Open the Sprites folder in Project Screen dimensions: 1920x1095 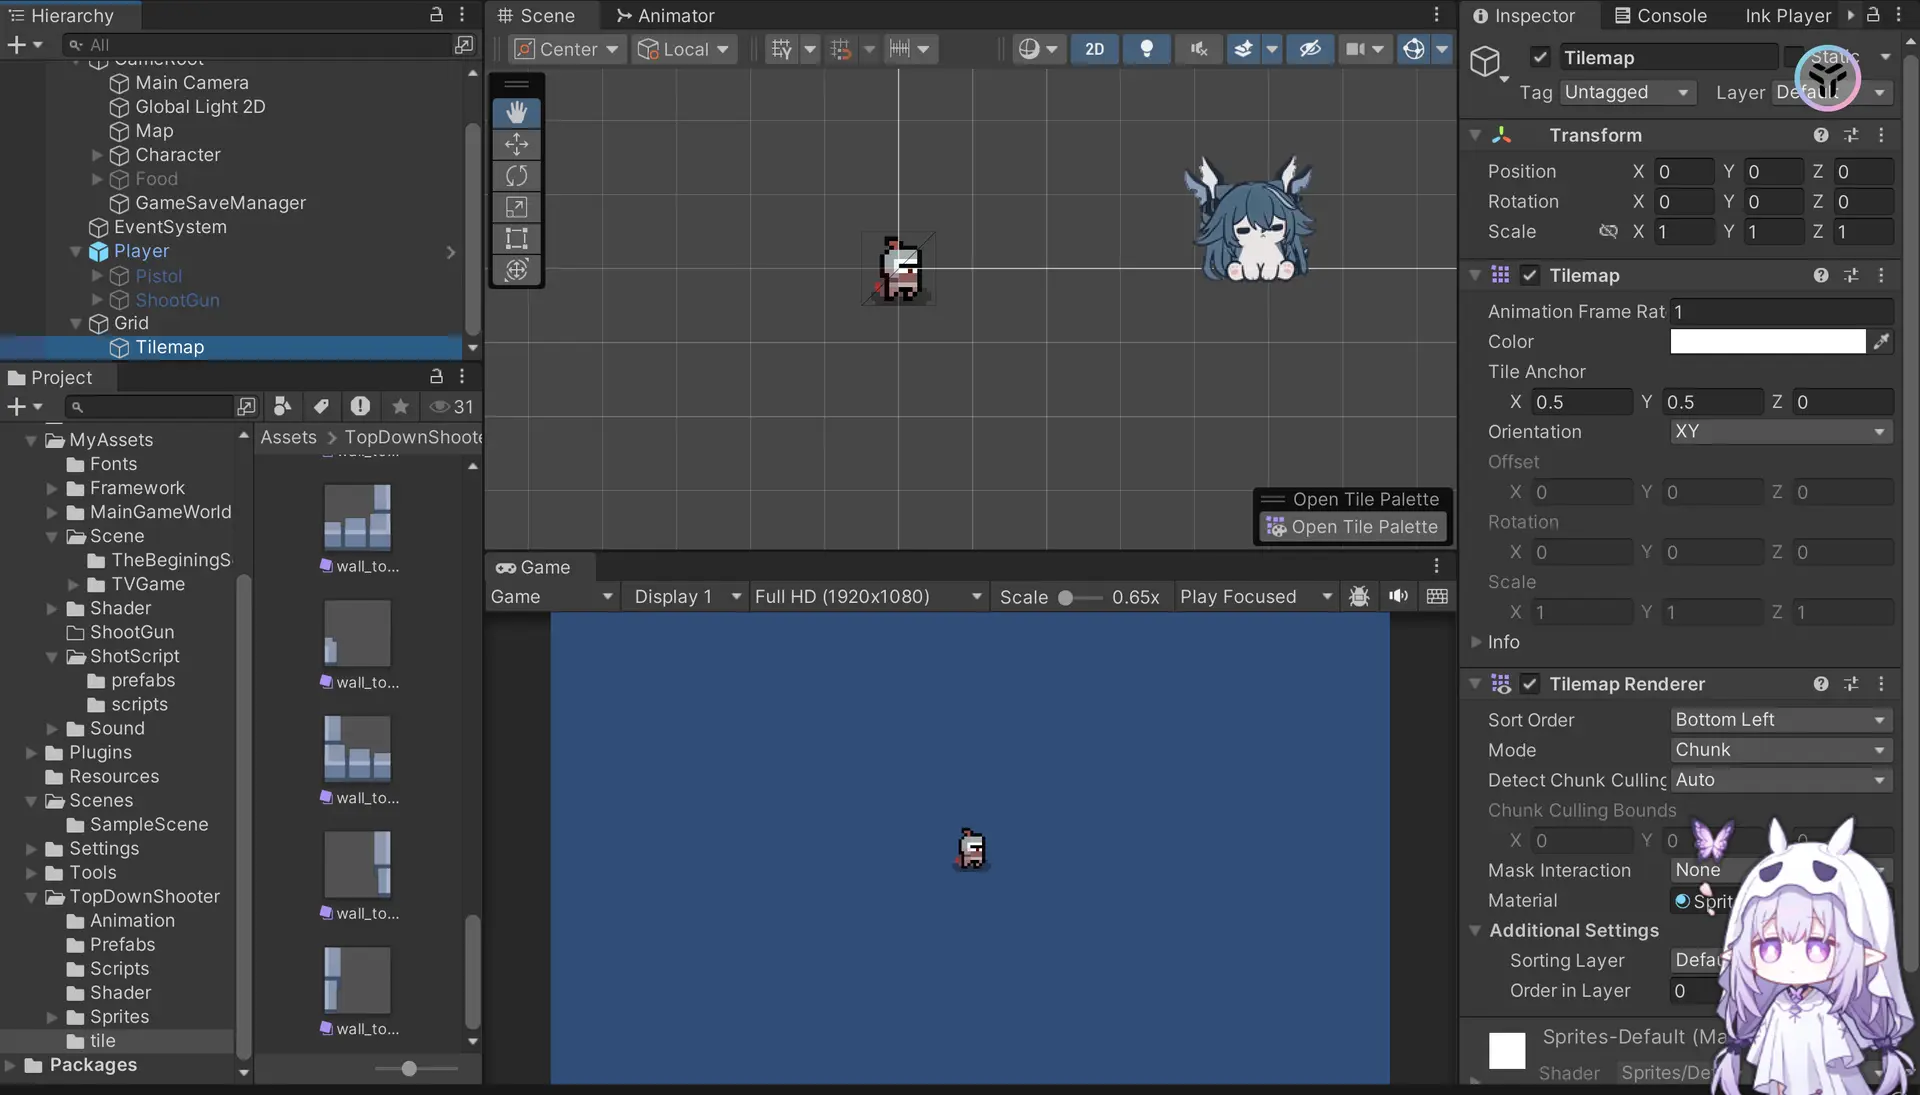click(x=119, y=1017)
